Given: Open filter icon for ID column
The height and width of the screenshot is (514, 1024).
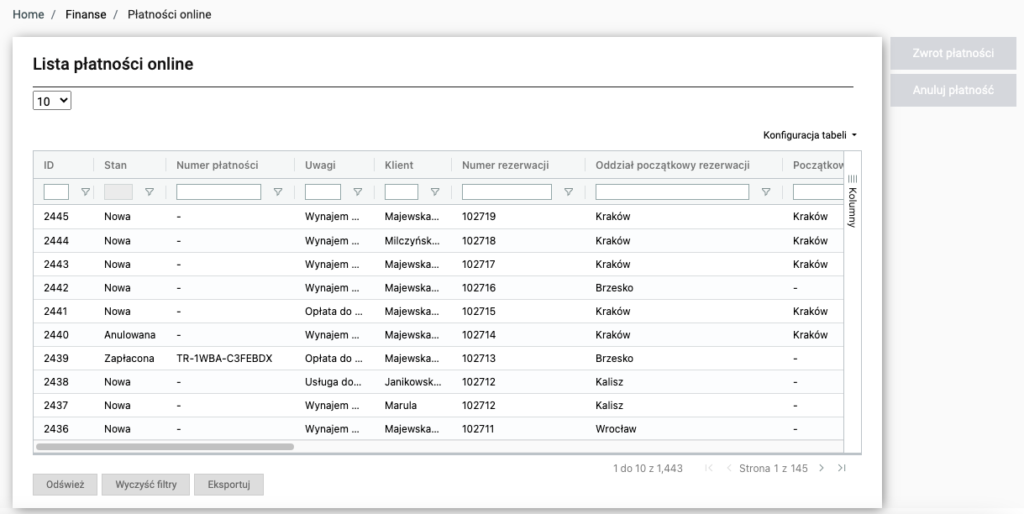Looking at the screenshot, I should [85, 192].
